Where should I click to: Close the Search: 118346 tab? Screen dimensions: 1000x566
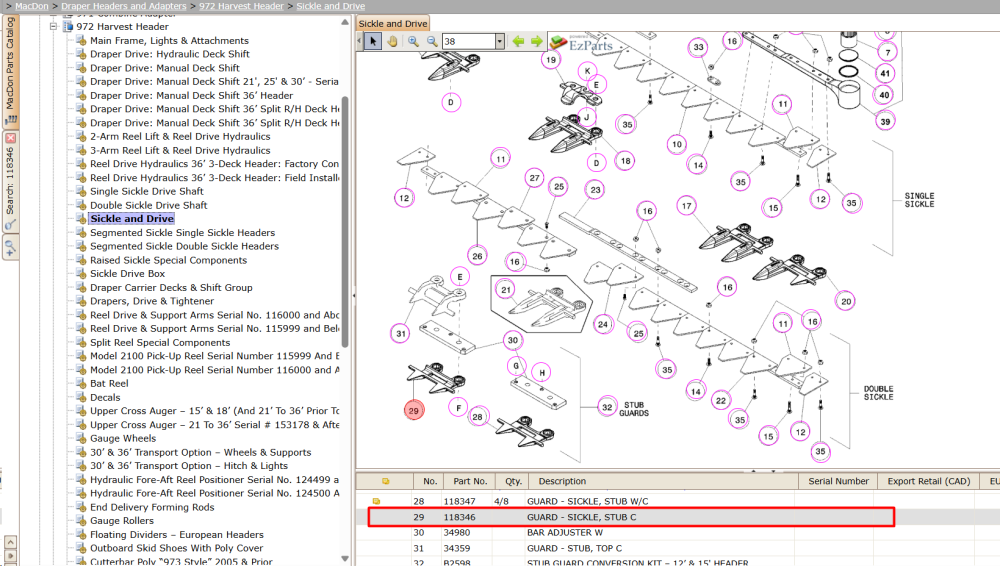tap(10, 138)
